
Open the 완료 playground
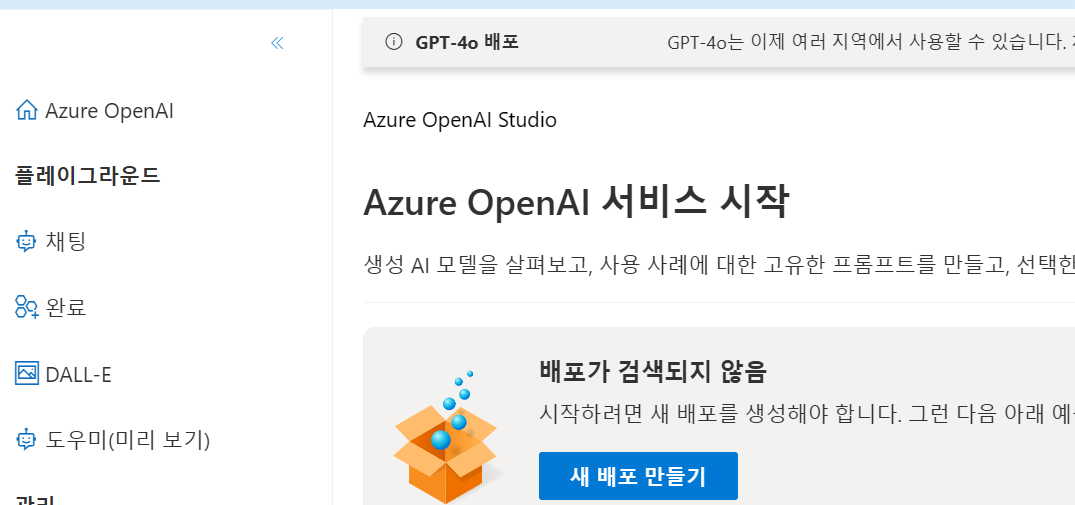click(66, 308)
